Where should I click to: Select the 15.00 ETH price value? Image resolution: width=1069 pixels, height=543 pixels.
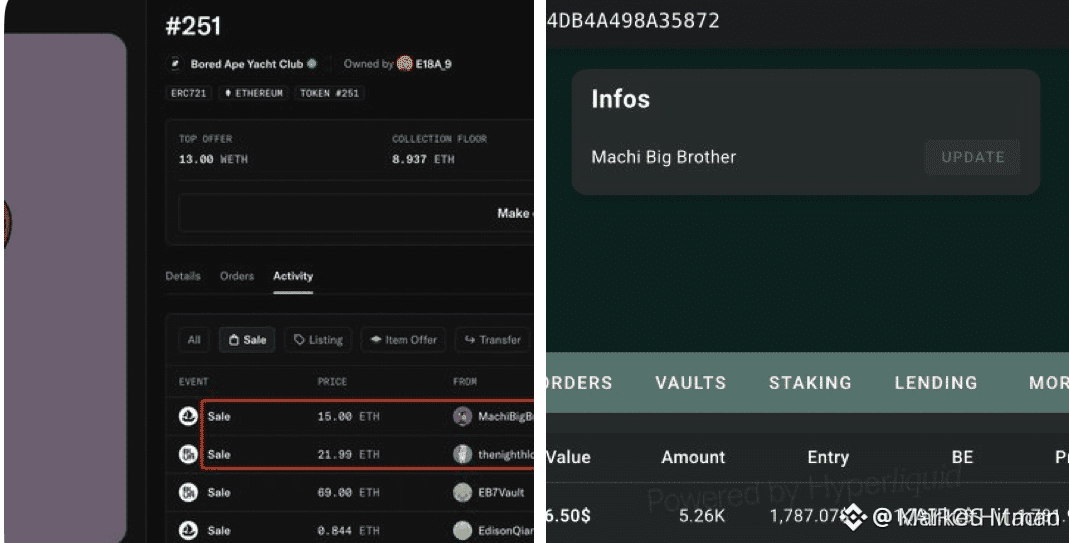pos(348,416)
